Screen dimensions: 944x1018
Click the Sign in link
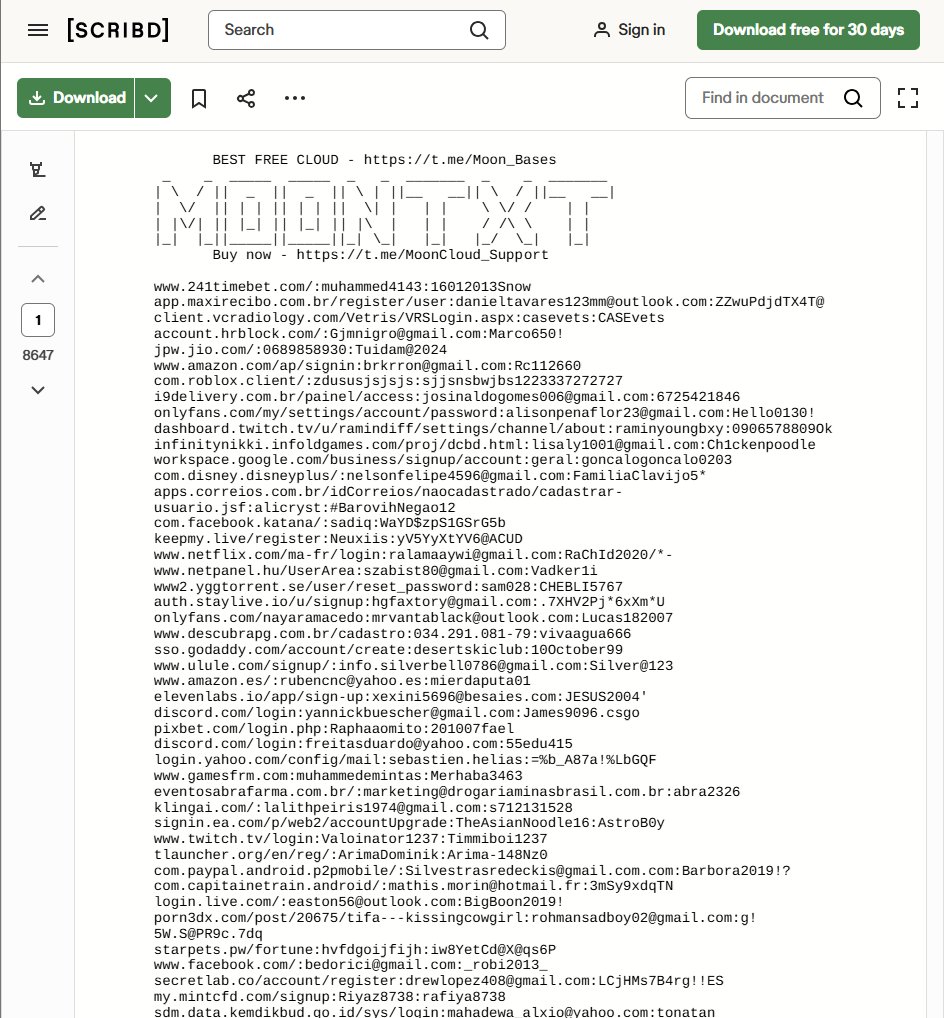[641, 30]
